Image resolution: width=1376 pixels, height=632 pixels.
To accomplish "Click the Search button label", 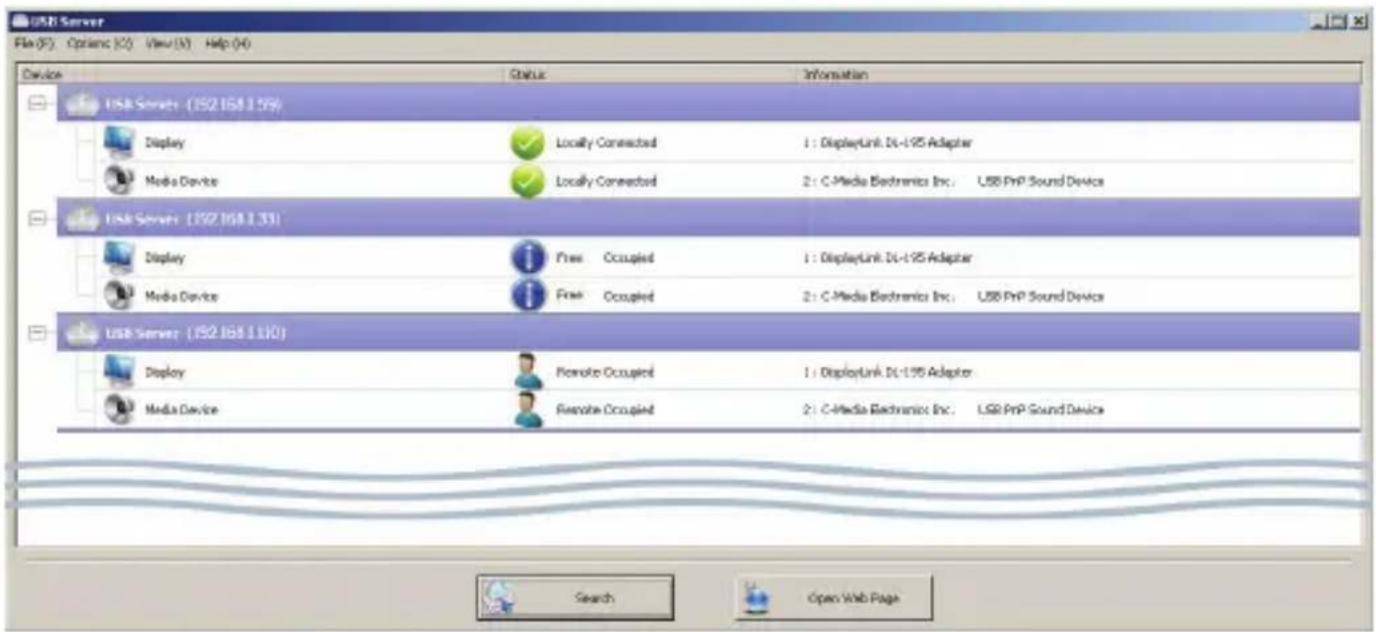I will tap(594, 598).
